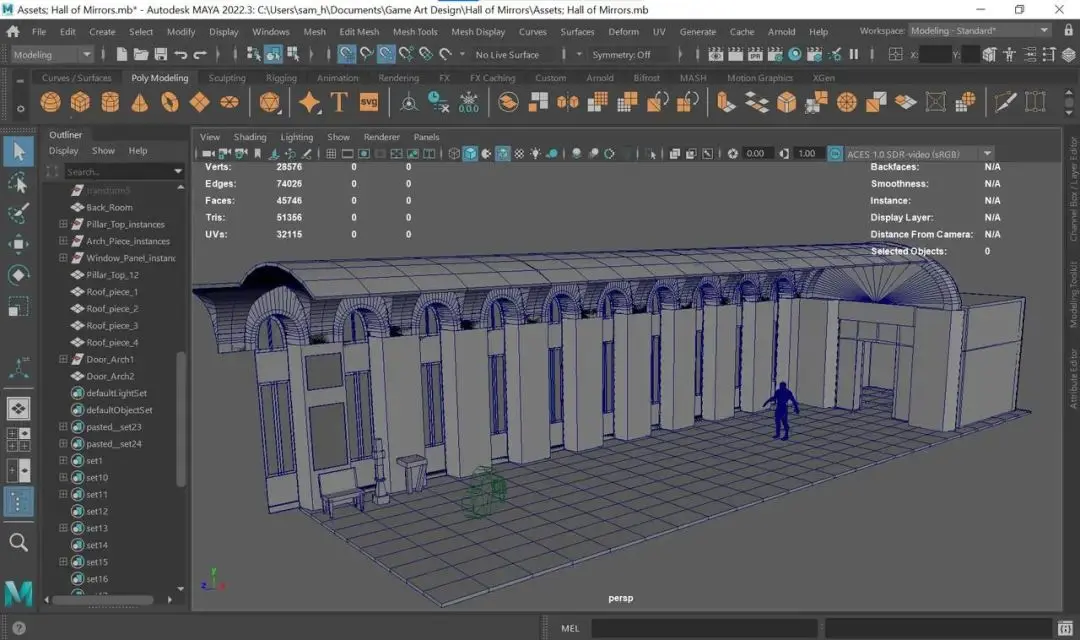Toggle the ACES color management button
Screen dimensions: 1080x640
click(x=835, y=154)
